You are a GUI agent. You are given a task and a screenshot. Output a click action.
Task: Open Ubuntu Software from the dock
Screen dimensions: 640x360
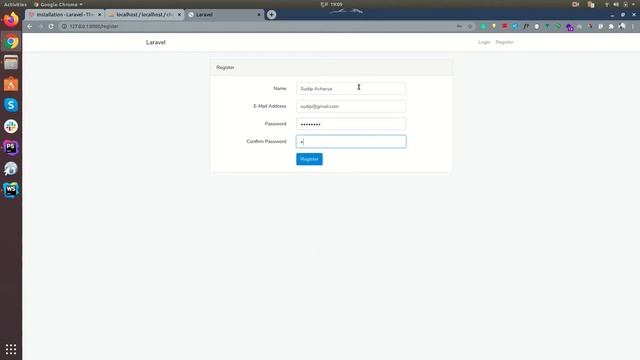tap(11, 84)
